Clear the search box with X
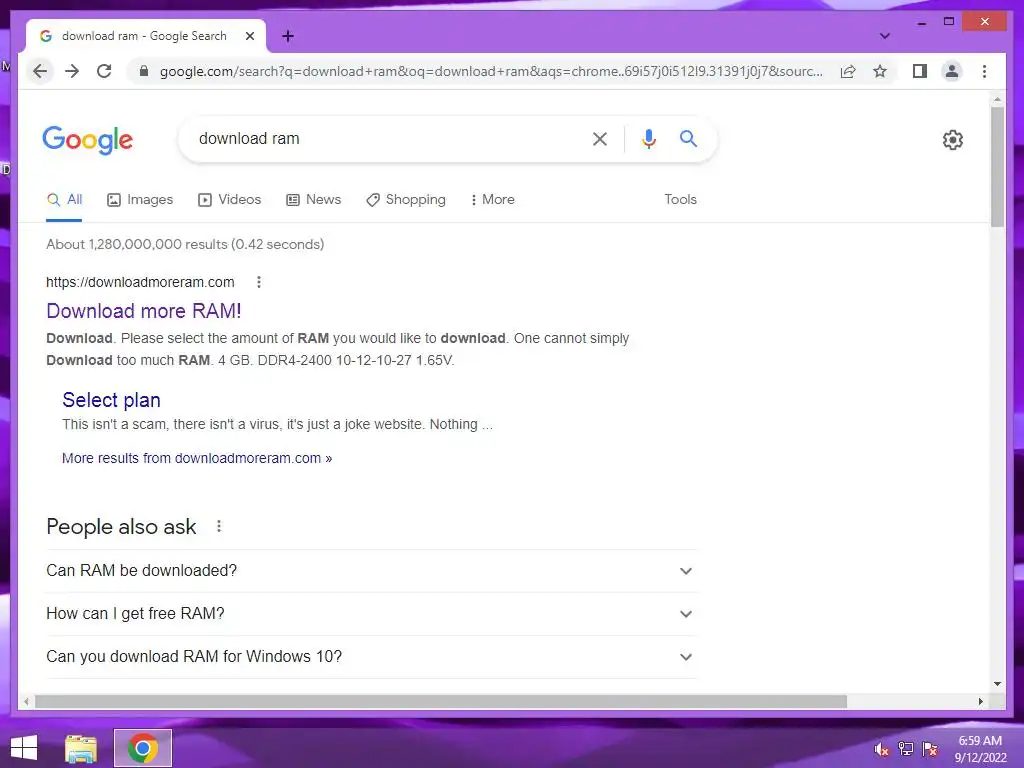This screenshot has height=768, width=1024. 600,138
